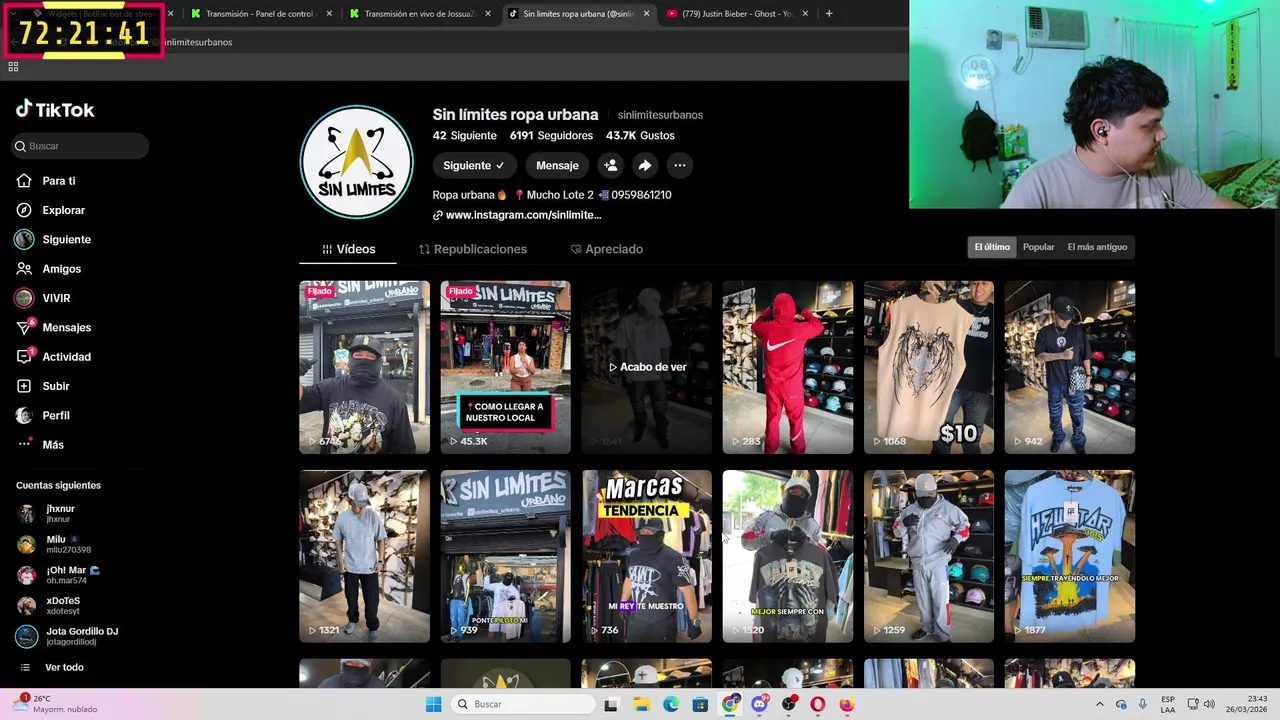
Task: Sort videos by El más antiguo
Action: [x=1097, y=247]
